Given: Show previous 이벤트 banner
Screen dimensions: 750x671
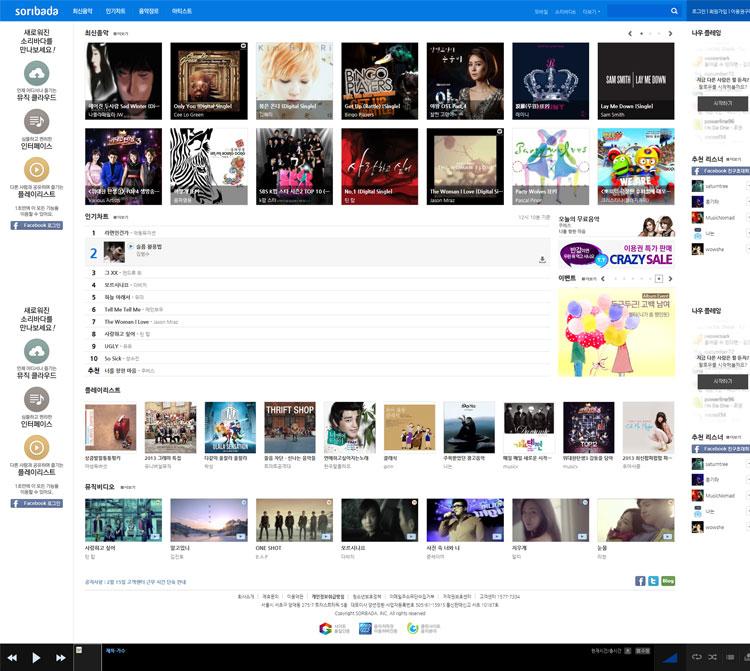Looking at the screenshot, I should (603, 278).
